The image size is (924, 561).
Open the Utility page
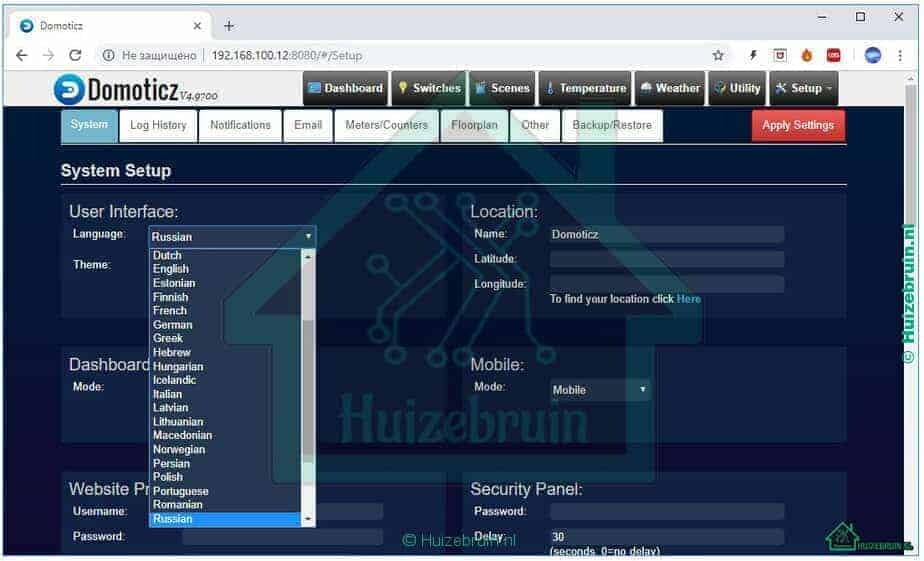pos(737,88)
